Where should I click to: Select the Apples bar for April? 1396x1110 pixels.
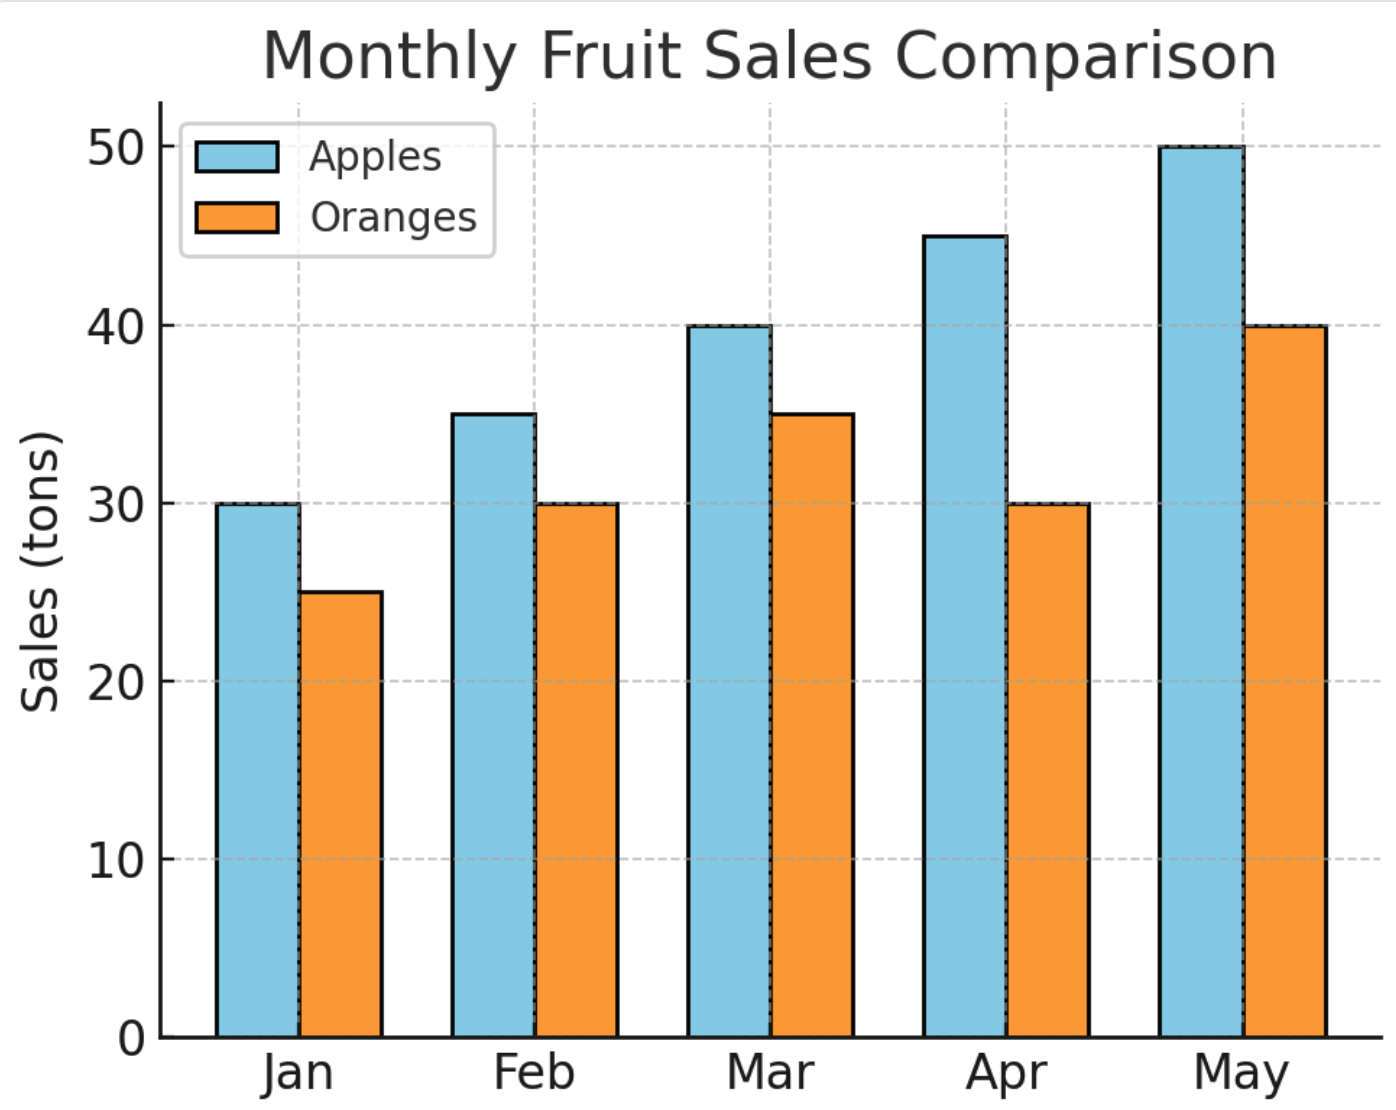pos(965,636)
